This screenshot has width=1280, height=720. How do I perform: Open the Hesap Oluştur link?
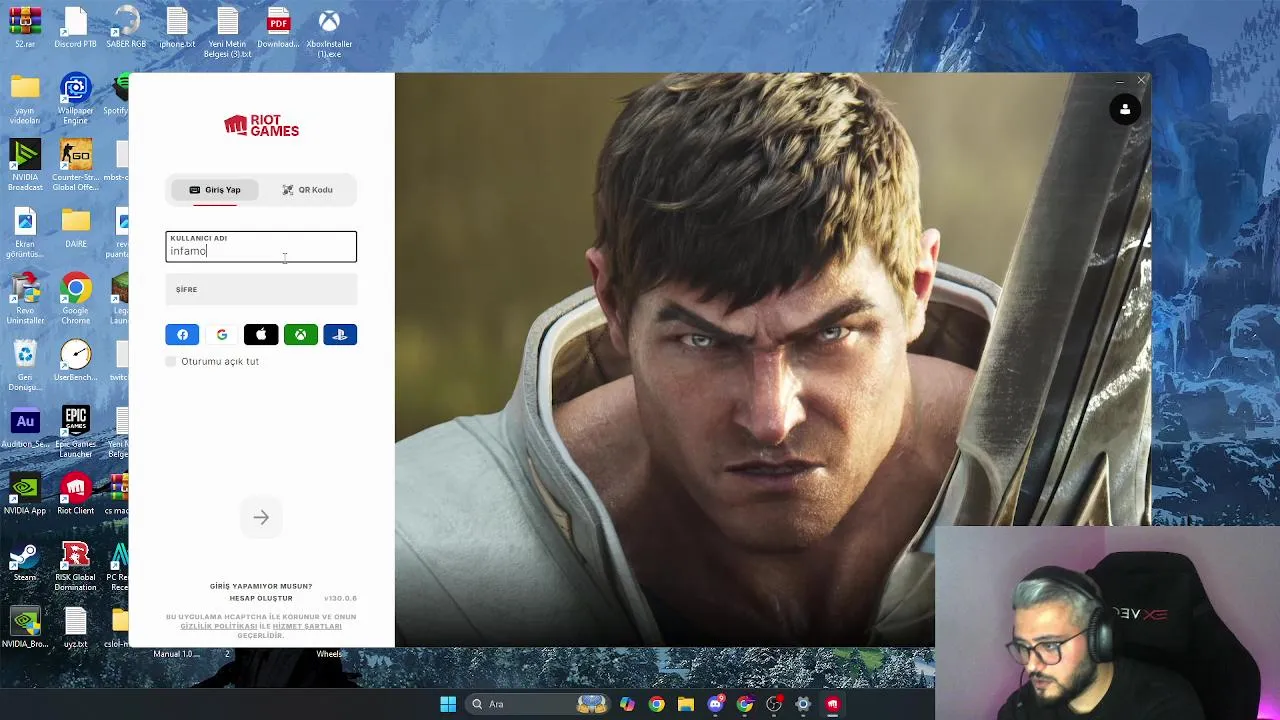coord(261,598)
